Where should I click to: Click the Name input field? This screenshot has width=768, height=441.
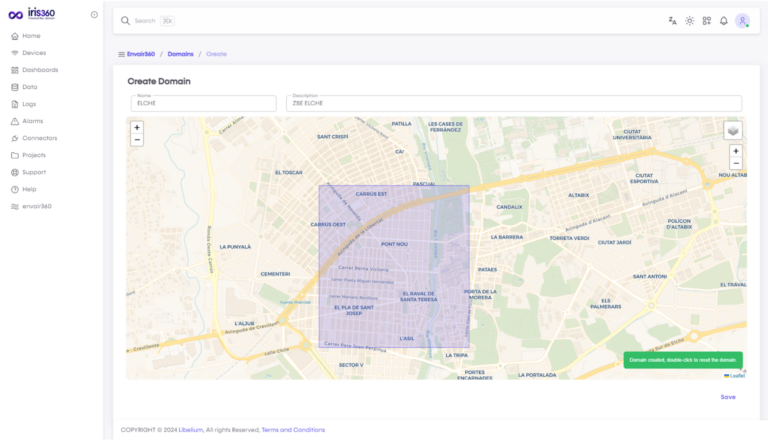point(203,104)
